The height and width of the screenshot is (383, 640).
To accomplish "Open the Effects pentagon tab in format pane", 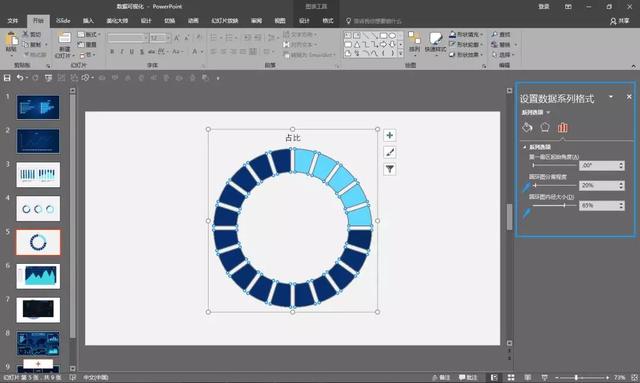I will 545,127.
